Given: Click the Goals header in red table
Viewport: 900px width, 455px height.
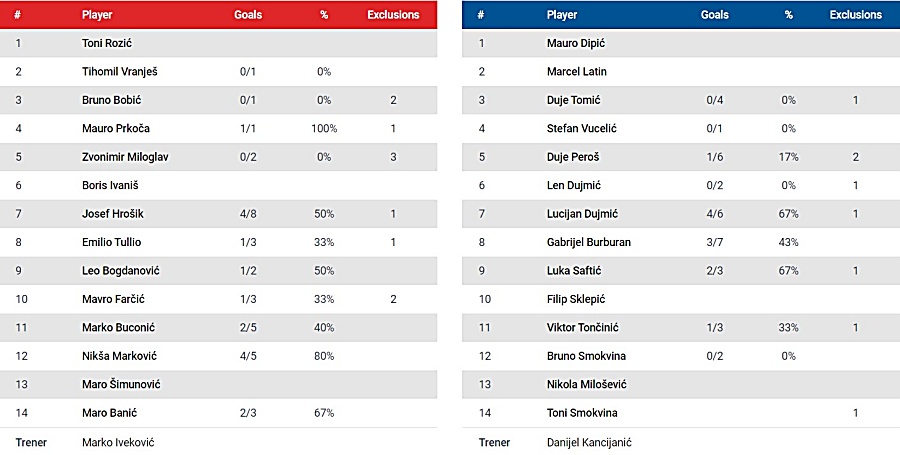Looking at the screenshot, I should tap(248, 16).
